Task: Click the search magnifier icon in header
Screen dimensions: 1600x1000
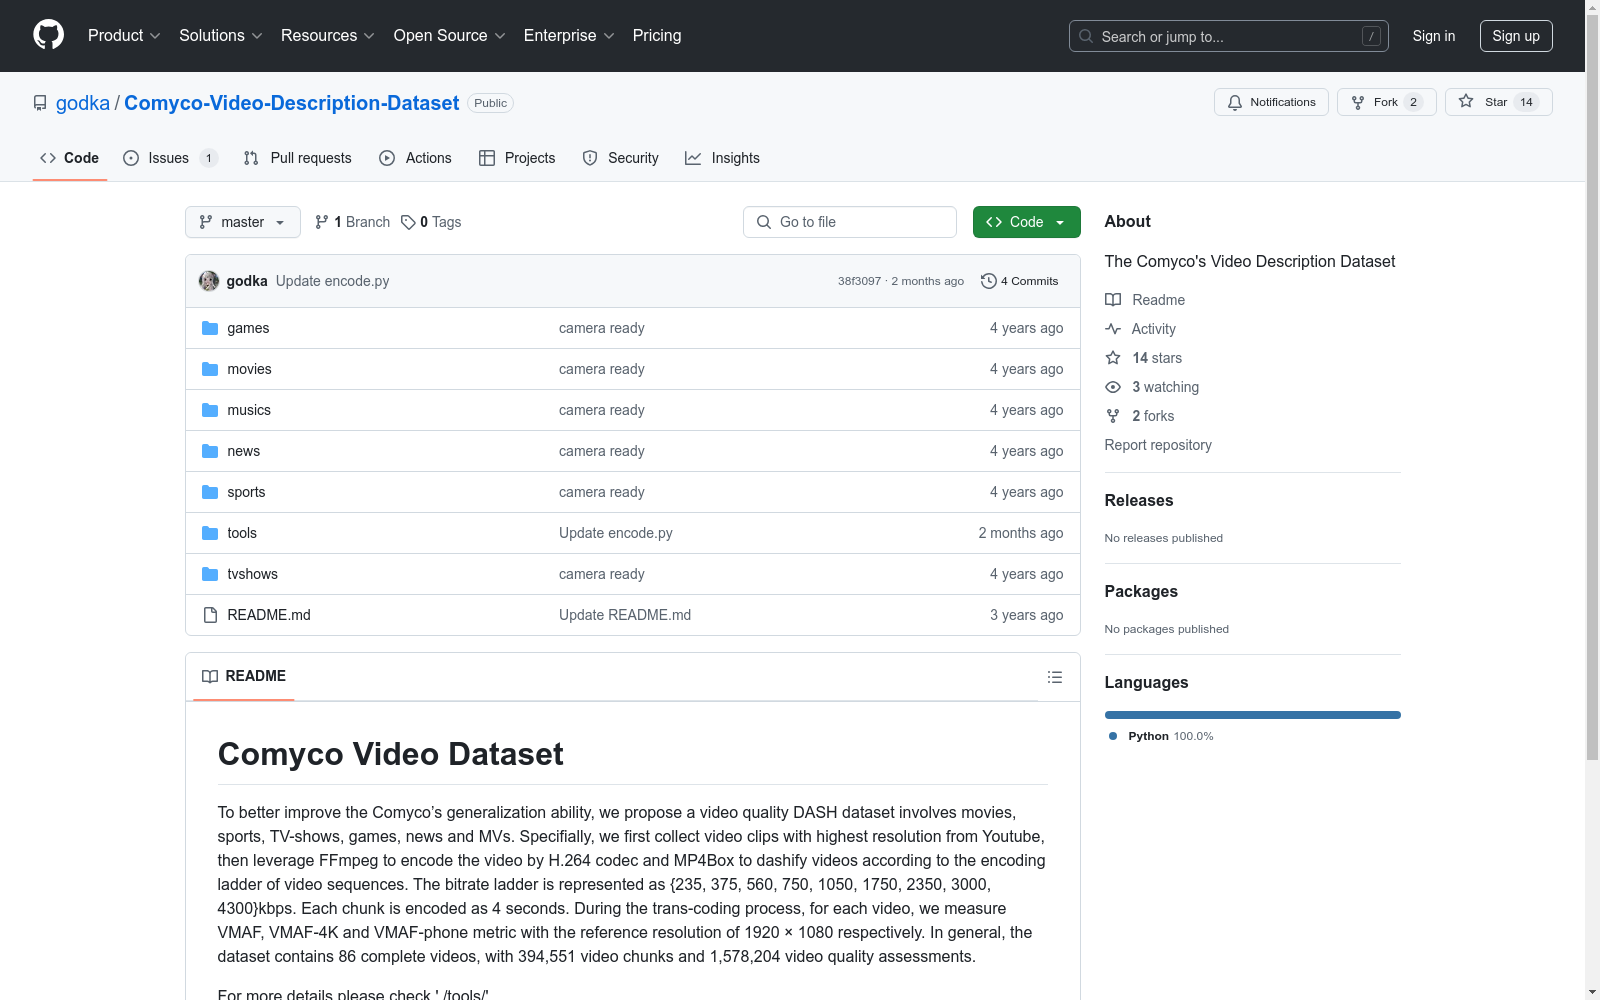Action: point(1086,36)
